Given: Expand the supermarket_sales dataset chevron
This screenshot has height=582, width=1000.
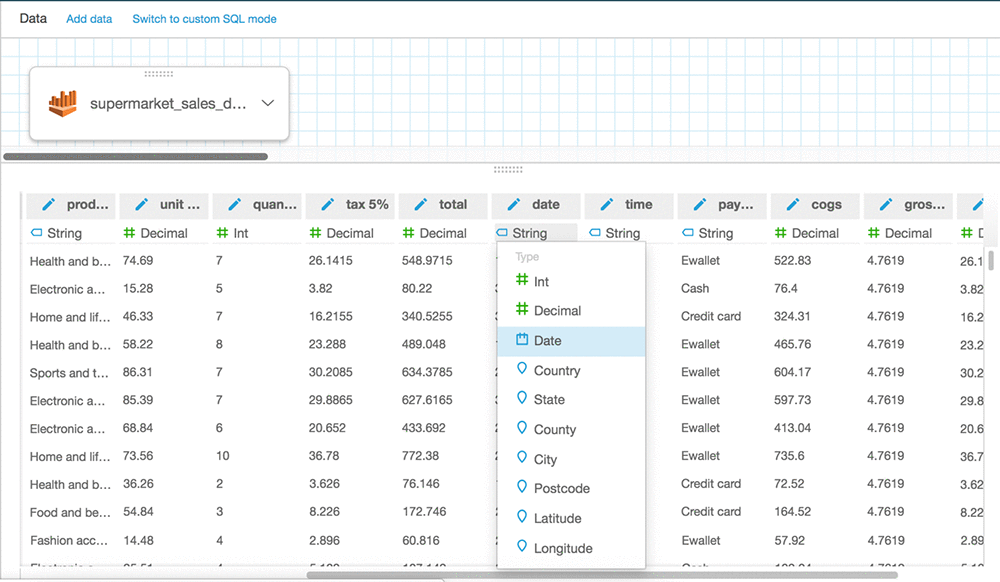Looking at the screenshot, I should point(268,103).
